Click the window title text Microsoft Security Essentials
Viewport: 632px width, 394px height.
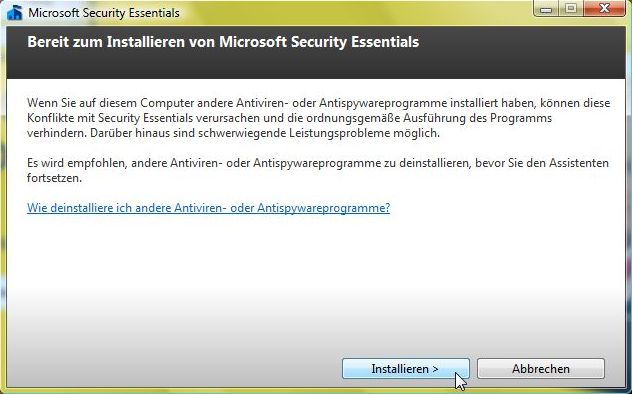(104, 13)
